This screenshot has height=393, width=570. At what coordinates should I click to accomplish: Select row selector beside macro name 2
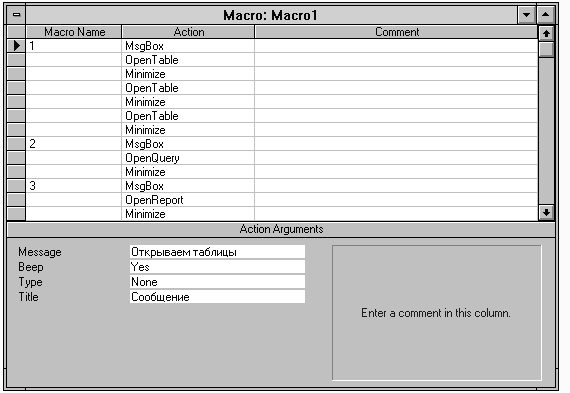[16, 144]
